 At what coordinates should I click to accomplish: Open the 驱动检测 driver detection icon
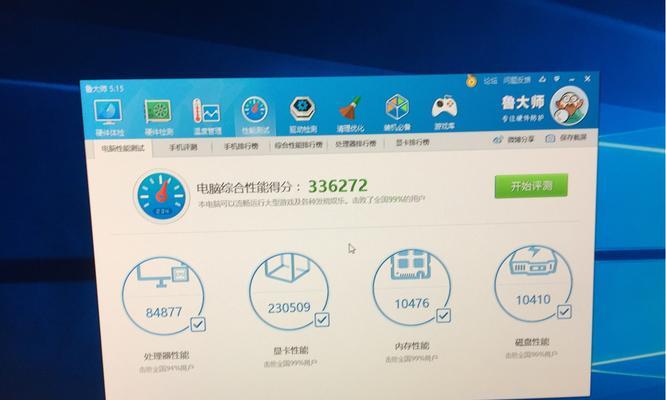302,109
